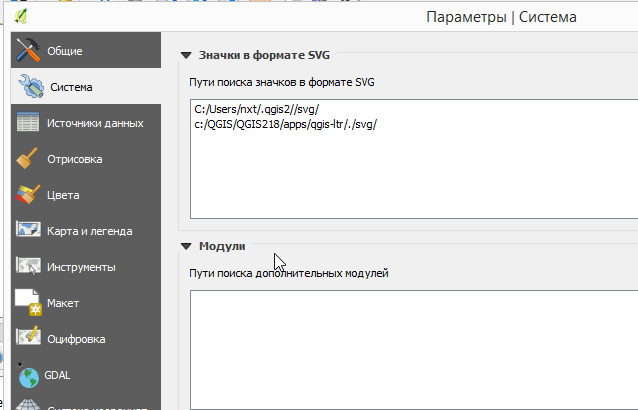Image resolution: width=638 pixels, height=410 pixels.
Task: Click the Пути поиска дополнительных модулей label
Action: click(288, 272)
